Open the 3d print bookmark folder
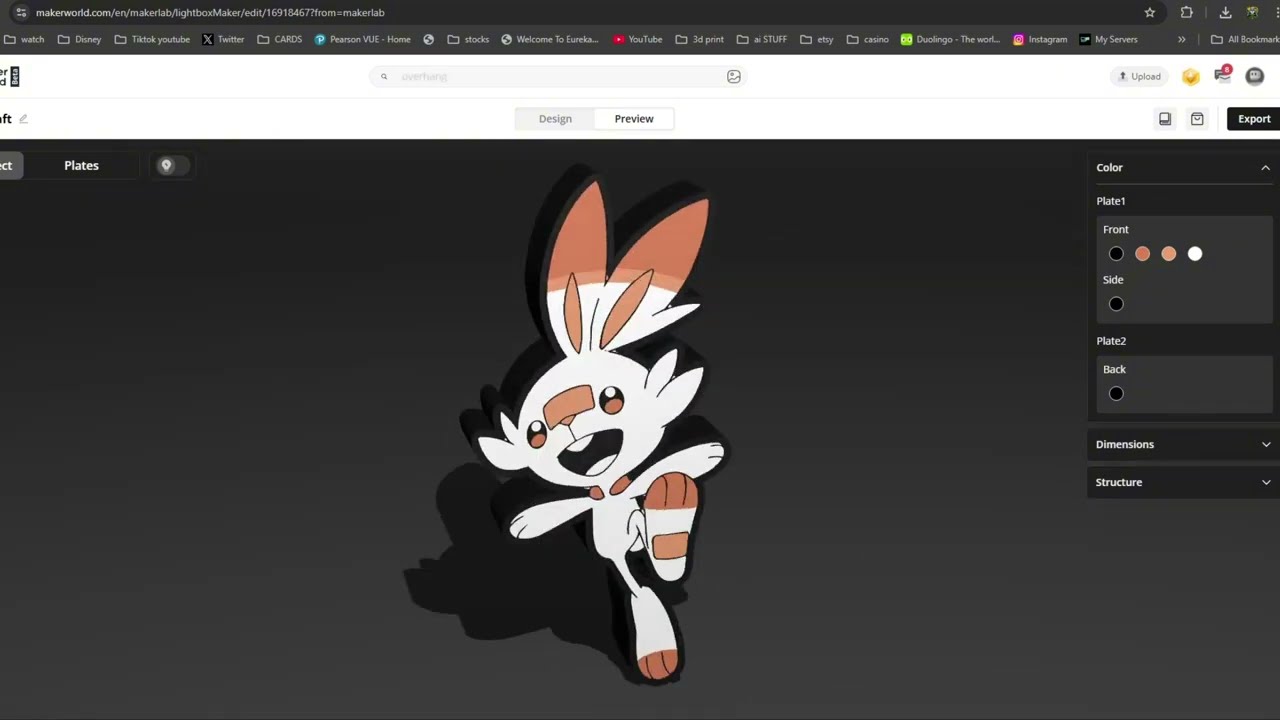 point(699,39)
